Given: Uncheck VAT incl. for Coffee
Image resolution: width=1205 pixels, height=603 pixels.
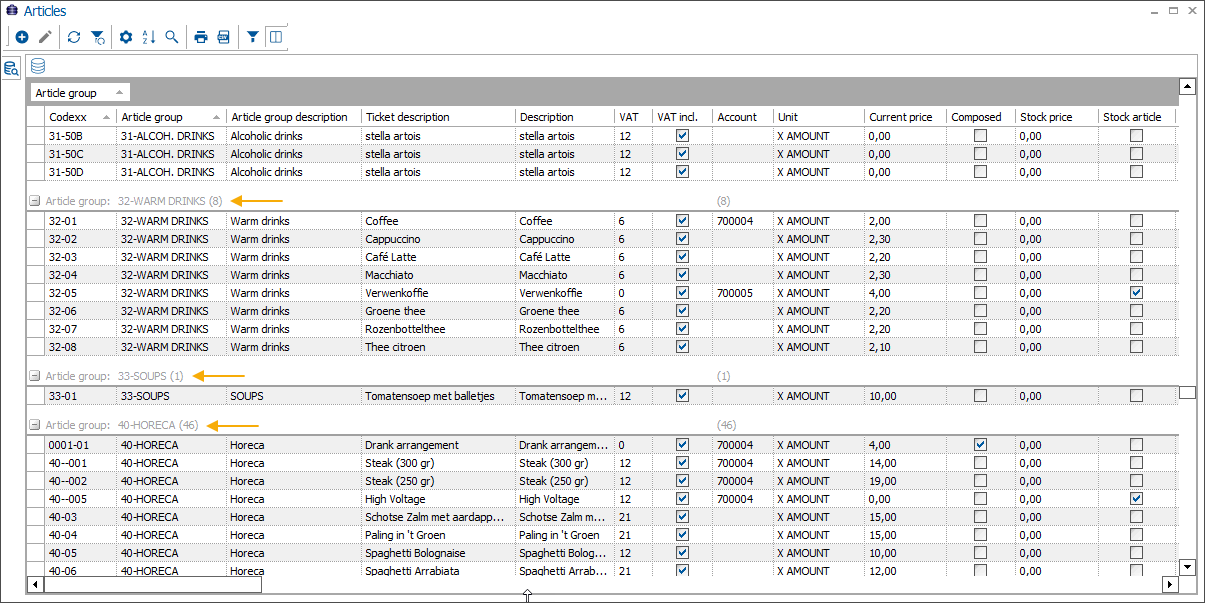Looking at the screenshot, I should pos(682,221).
